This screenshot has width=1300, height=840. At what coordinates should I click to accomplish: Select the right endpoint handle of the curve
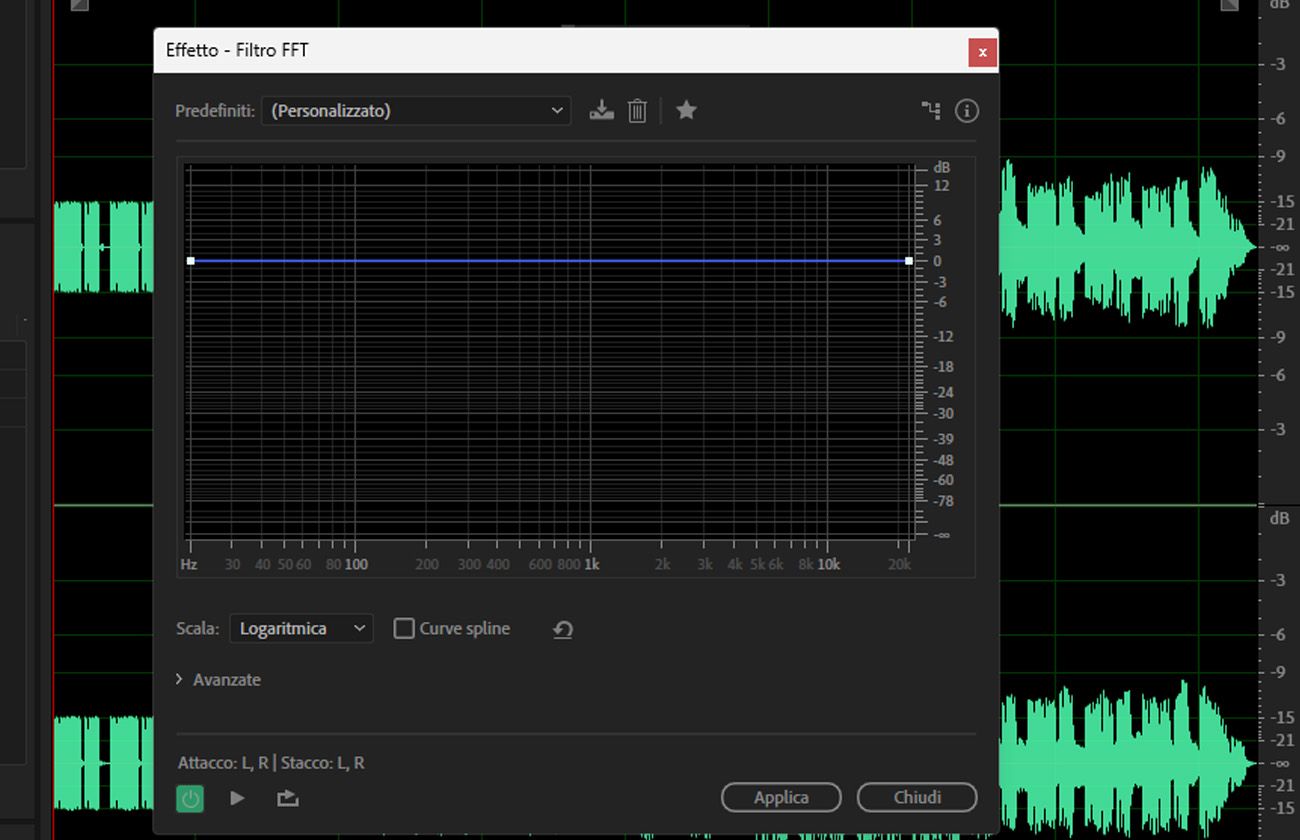click(x=907, y=260)
